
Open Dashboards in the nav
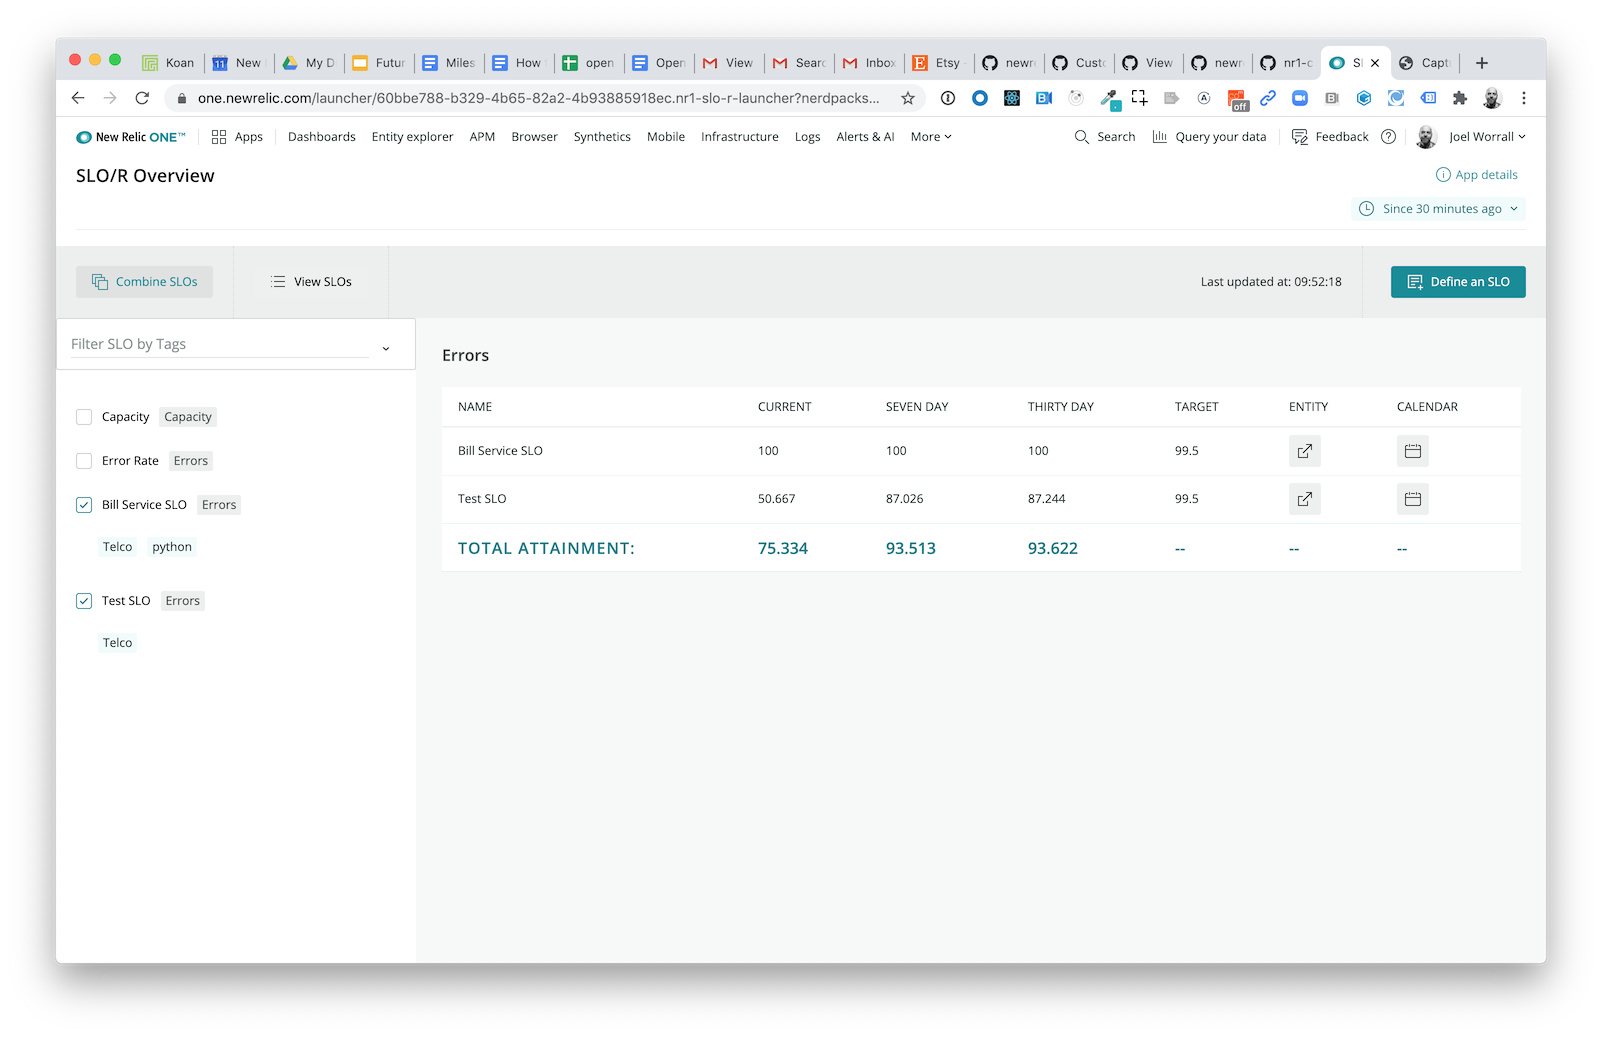point(322,137)
